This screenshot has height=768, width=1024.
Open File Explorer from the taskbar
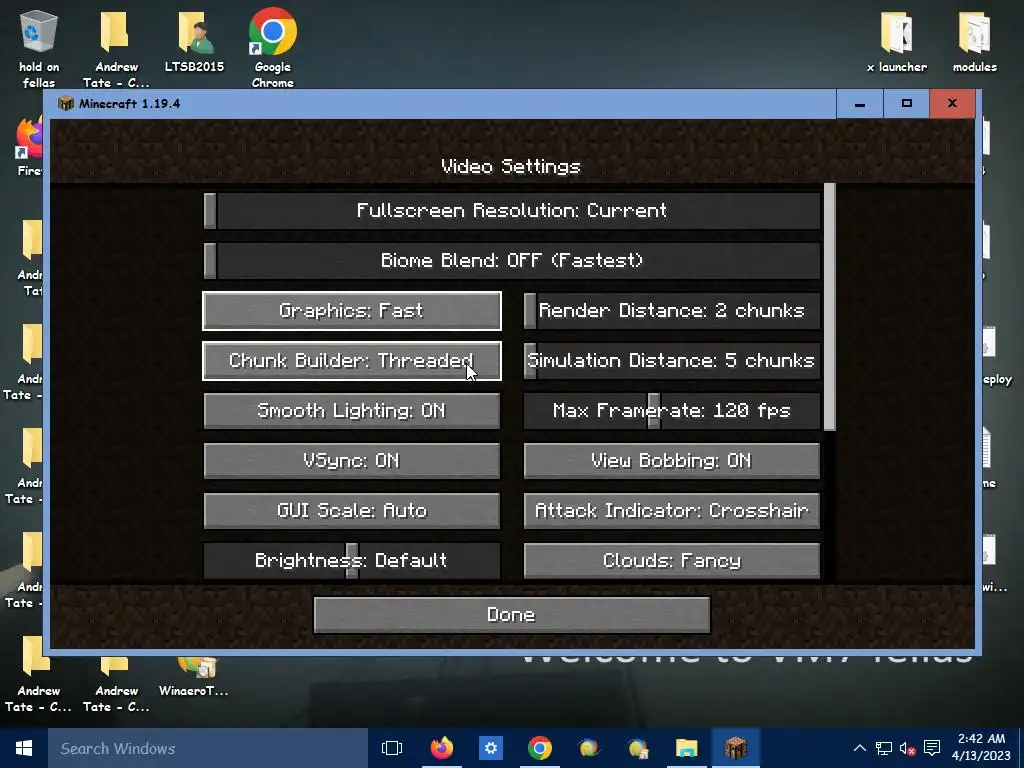coord(686,748)
